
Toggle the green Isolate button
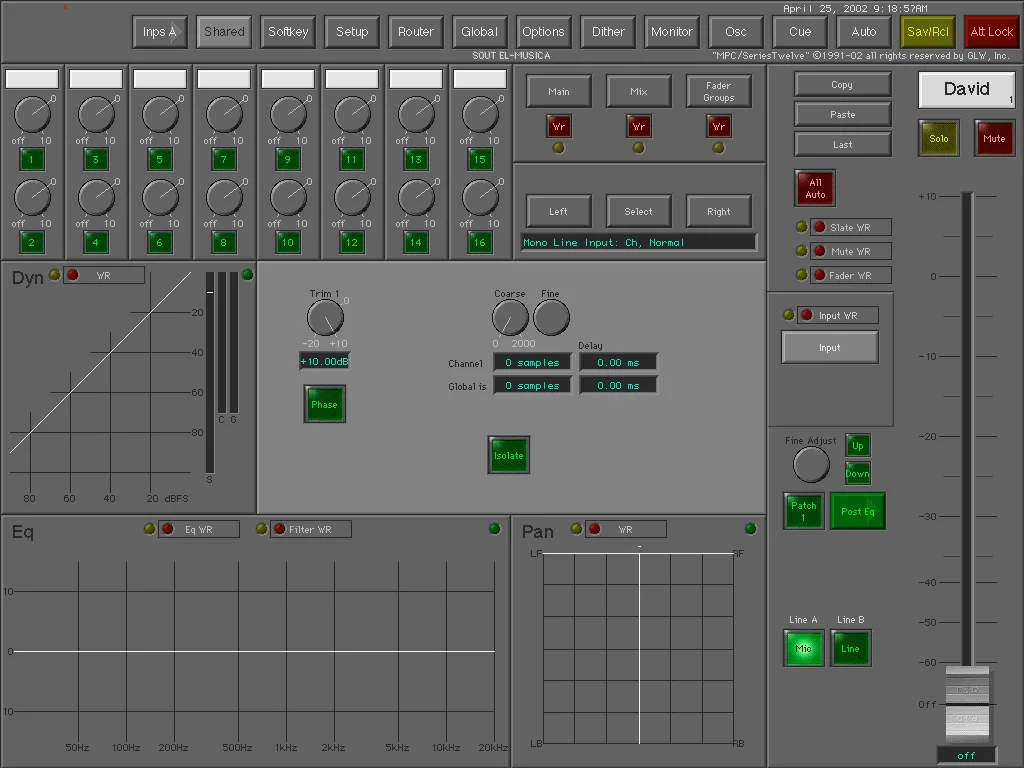tap(509, 455)
